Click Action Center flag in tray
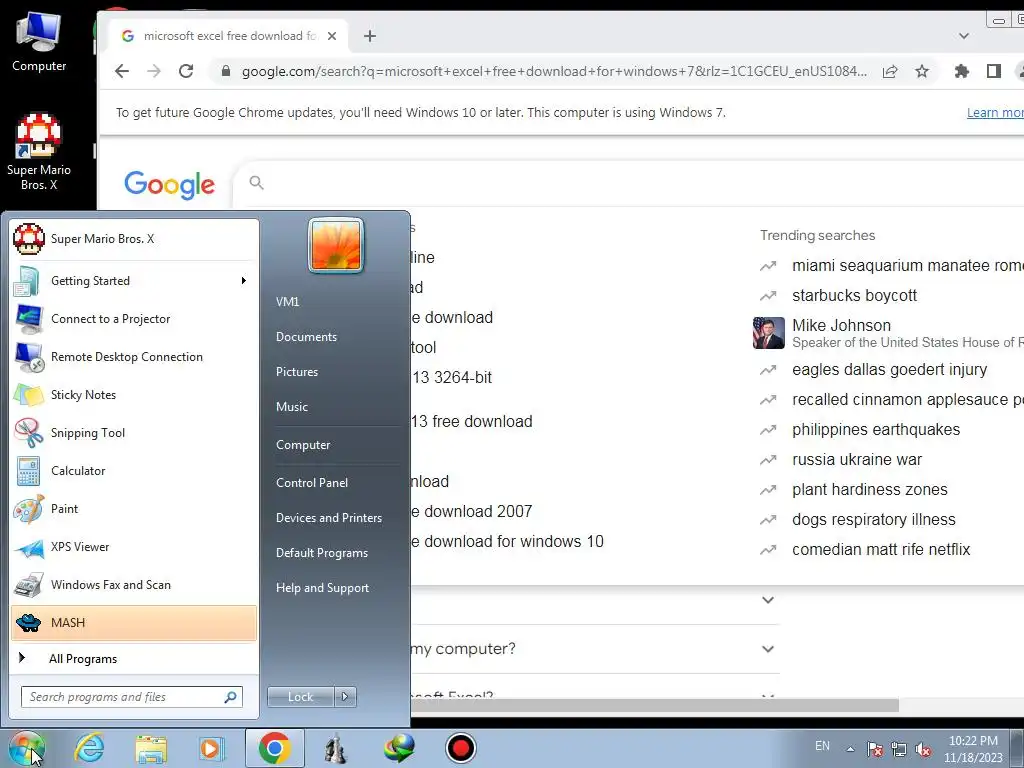The height and width of the screenshot is (768, 1024). coord(874,749)
